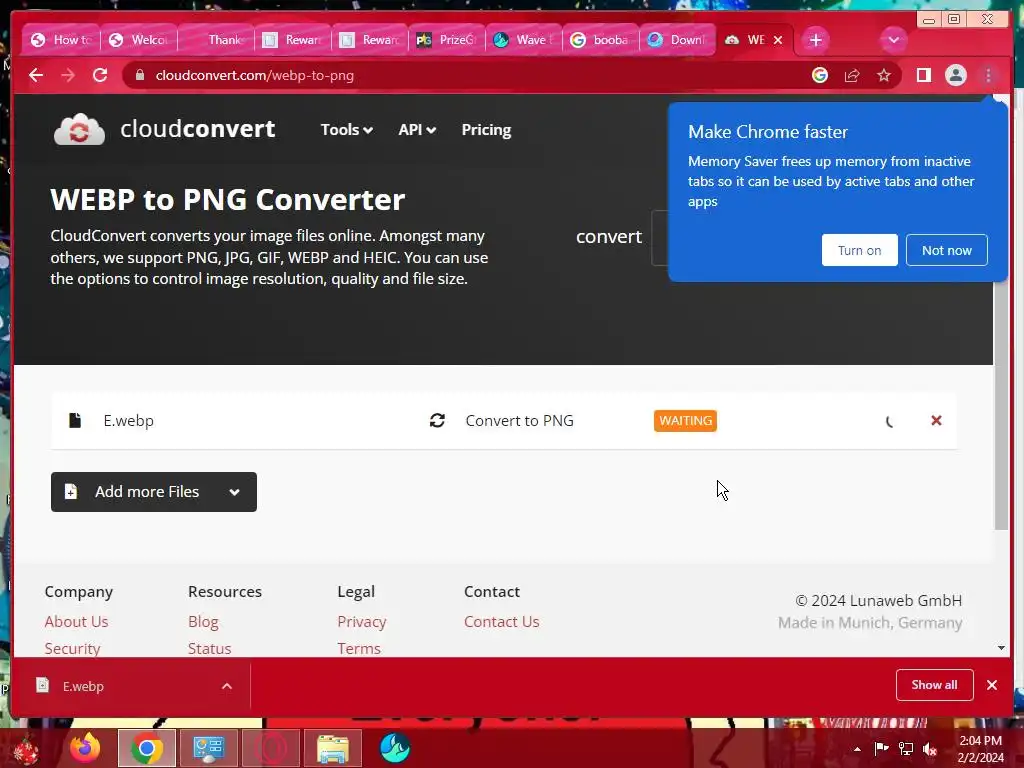Open the control panel taskbar icon
Viewport: 1024px width, 768px height.
point(208,748)
